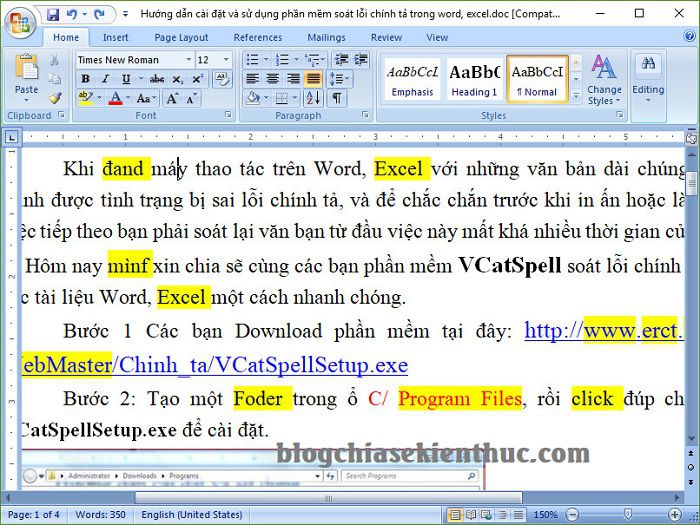Apply red font color

pyautogui.click(x=116, y=98)
